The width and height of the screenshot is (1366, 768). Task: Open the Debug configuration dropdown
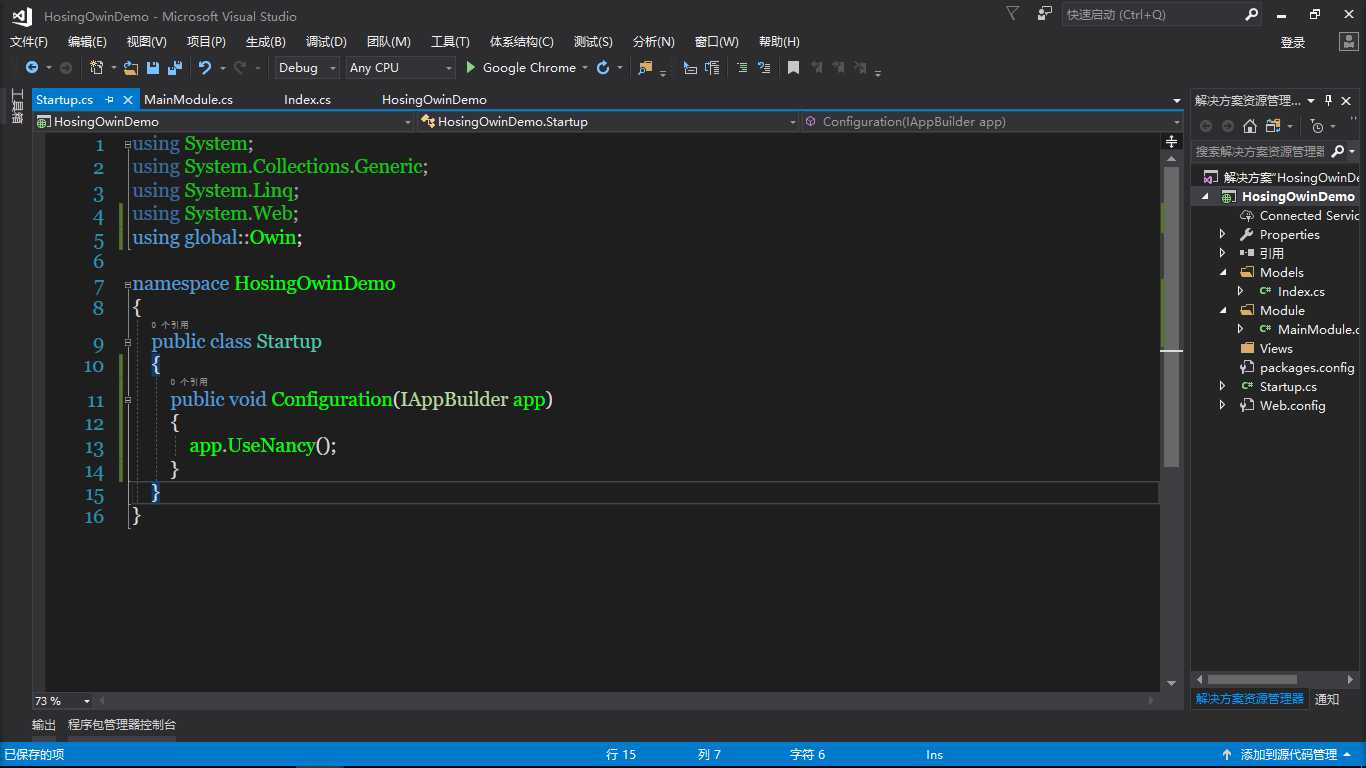[x=308, y=67]
